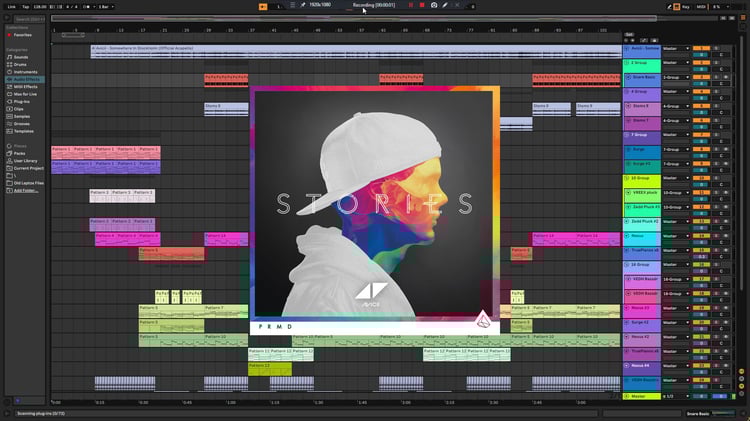The width and height of the screenshot is (750, 421).
Task: Open the Drums browser category
Action: 20,65
